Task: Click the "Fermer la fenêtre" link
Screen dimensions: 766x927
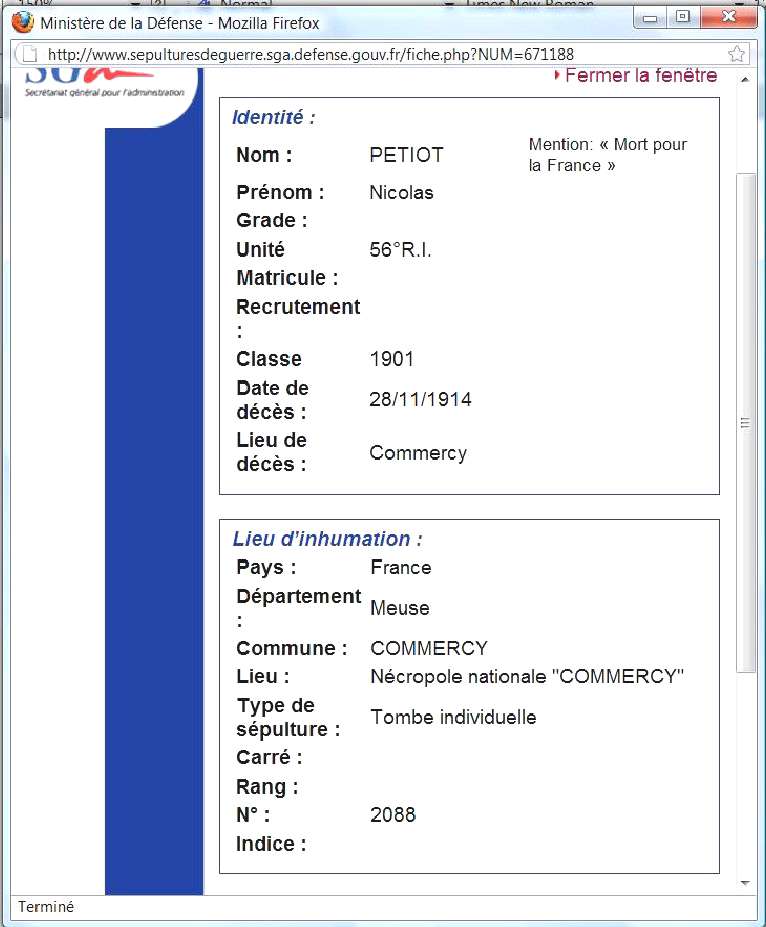Action: tap(641, 76)
